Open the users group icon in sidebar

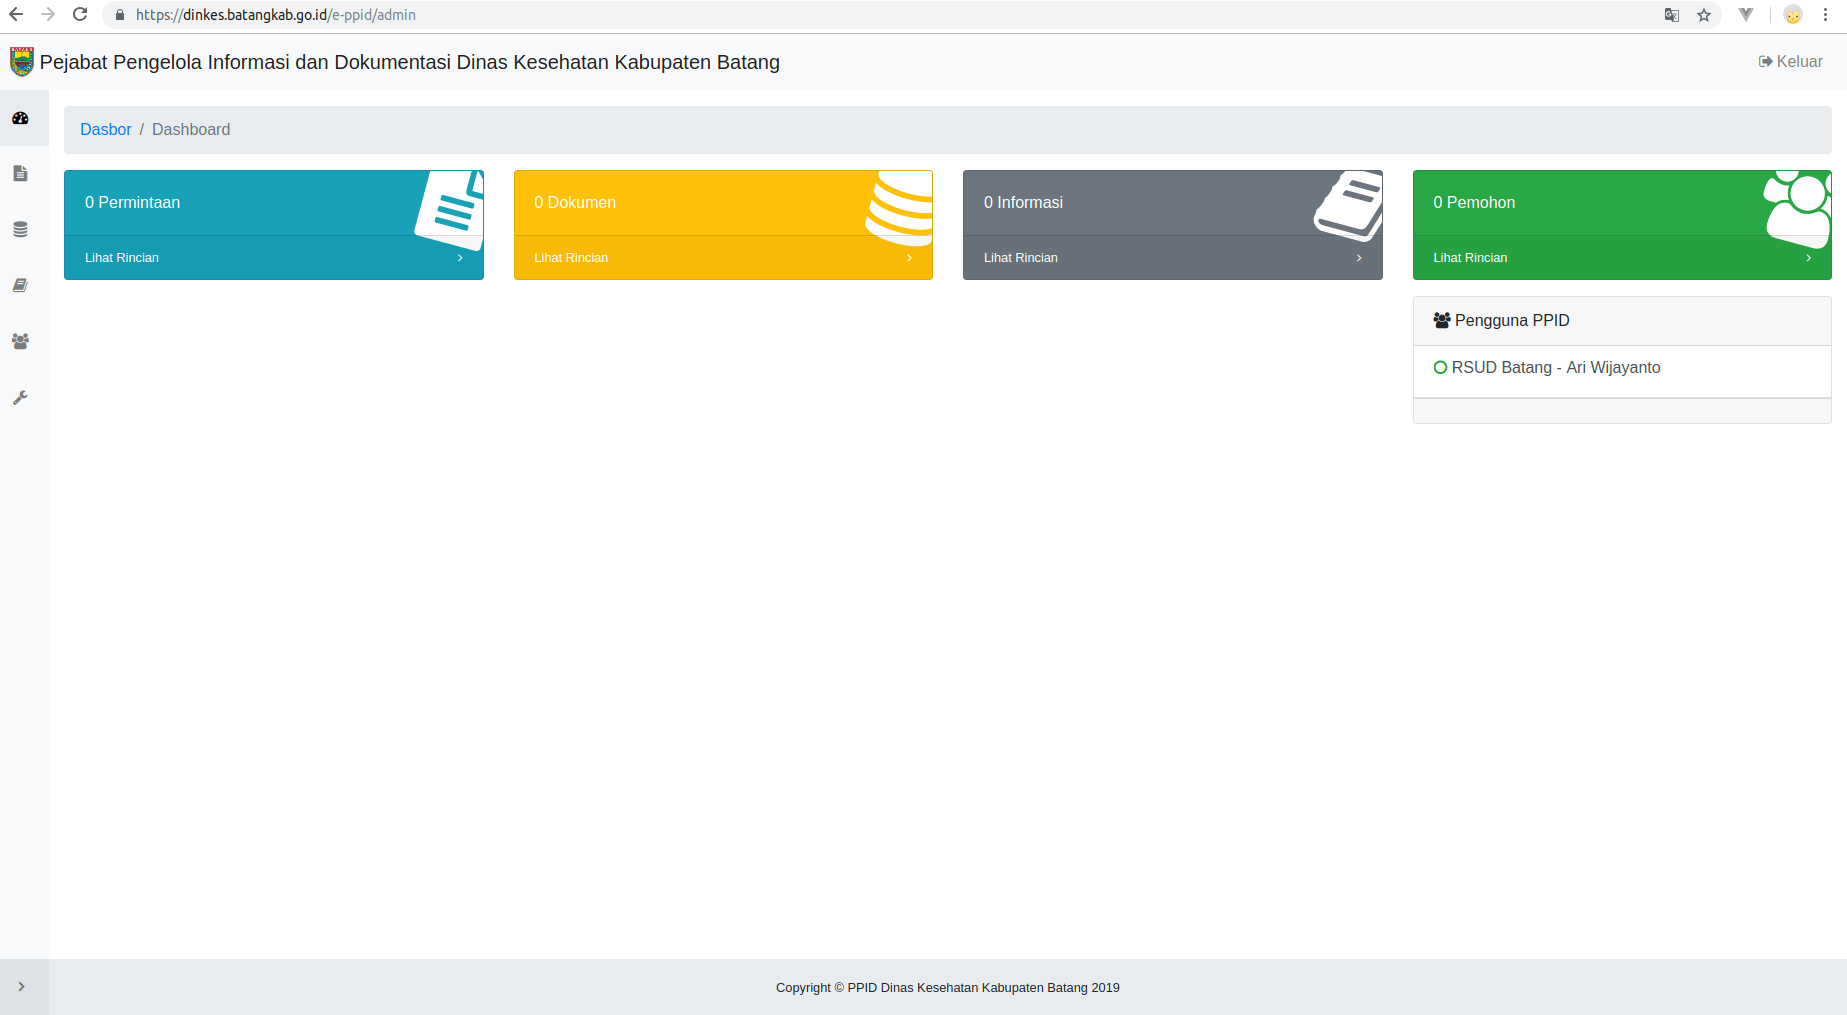[x=20, y=342]
